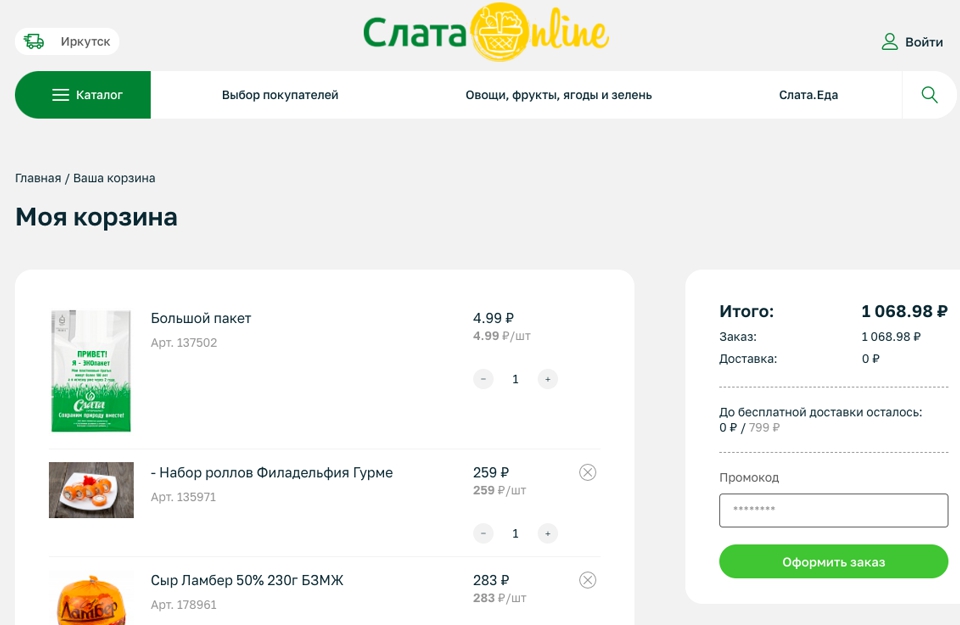The image size is (960, 625).
Task: Open Выбор покупателей menu item
Action: click(280, 95)
